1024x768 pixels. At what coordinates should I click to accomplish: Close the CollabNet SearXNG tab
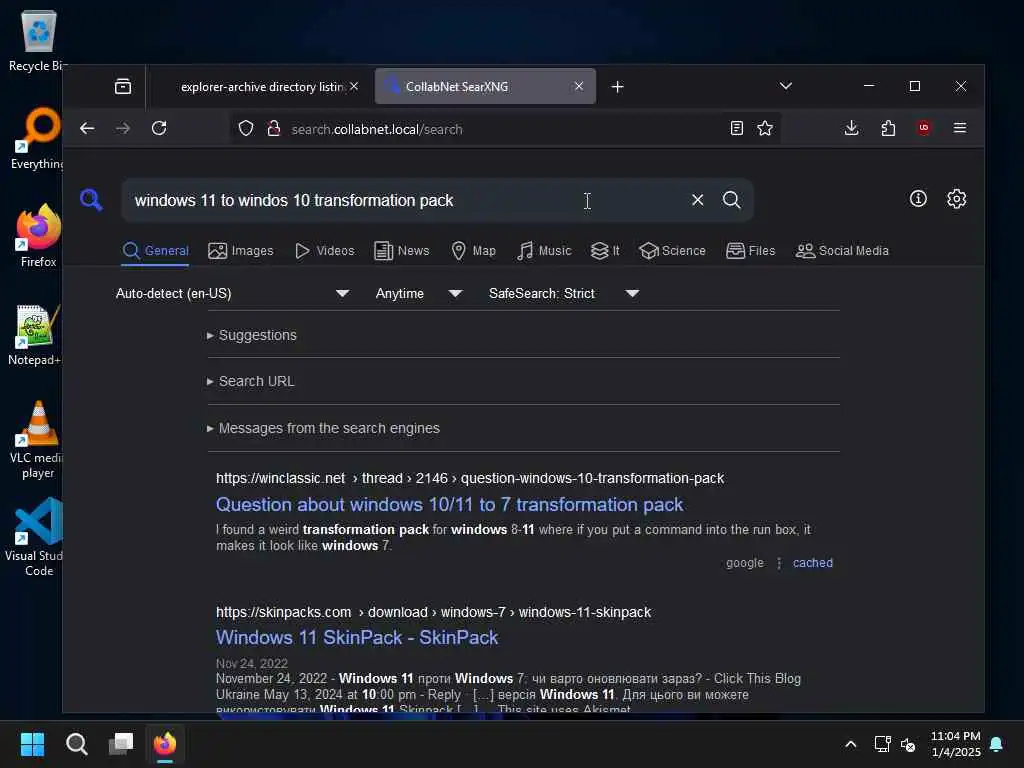(579, 86)
